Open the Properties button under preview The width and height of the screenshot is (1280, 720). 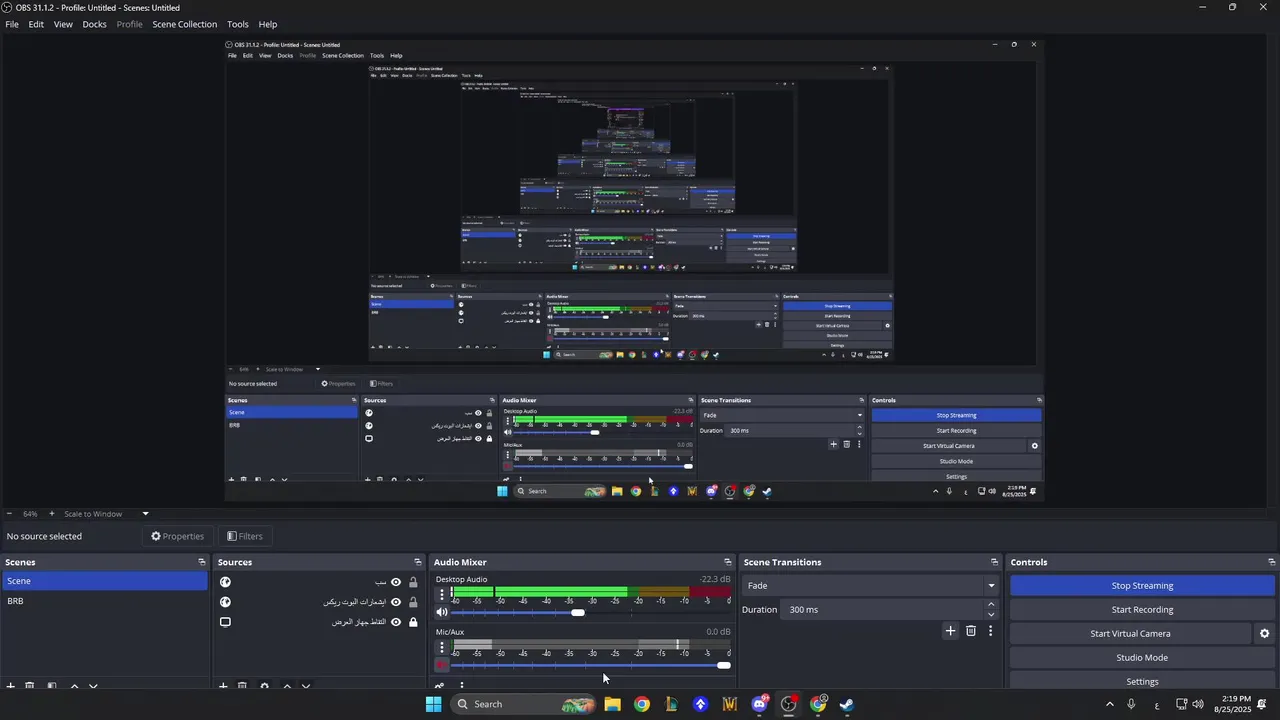[177, 536]
